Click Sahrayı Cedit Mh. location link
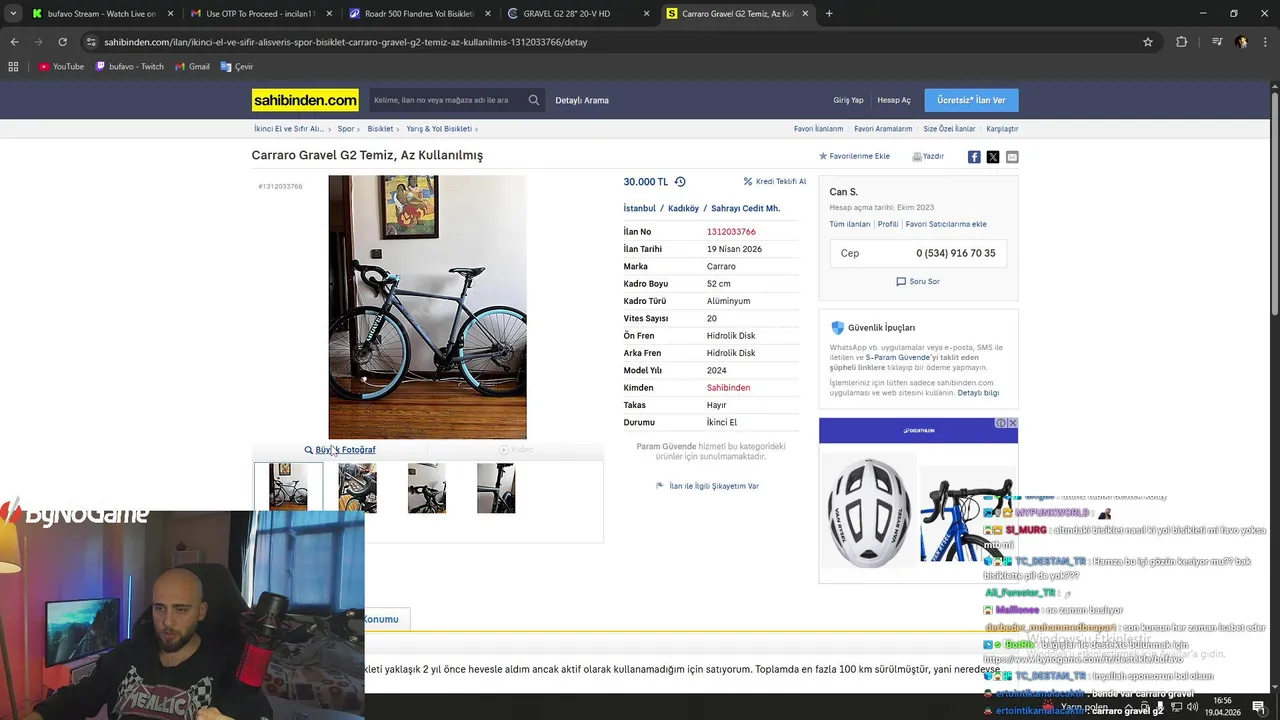Screen dimensions: 1280x720 (x=745, y=209)
